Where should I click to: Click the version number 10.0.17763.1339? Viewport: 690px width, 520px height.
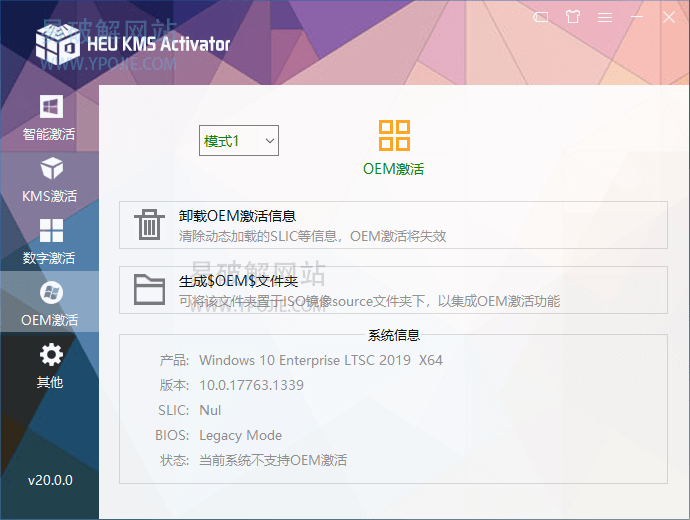tap(251, 385)
